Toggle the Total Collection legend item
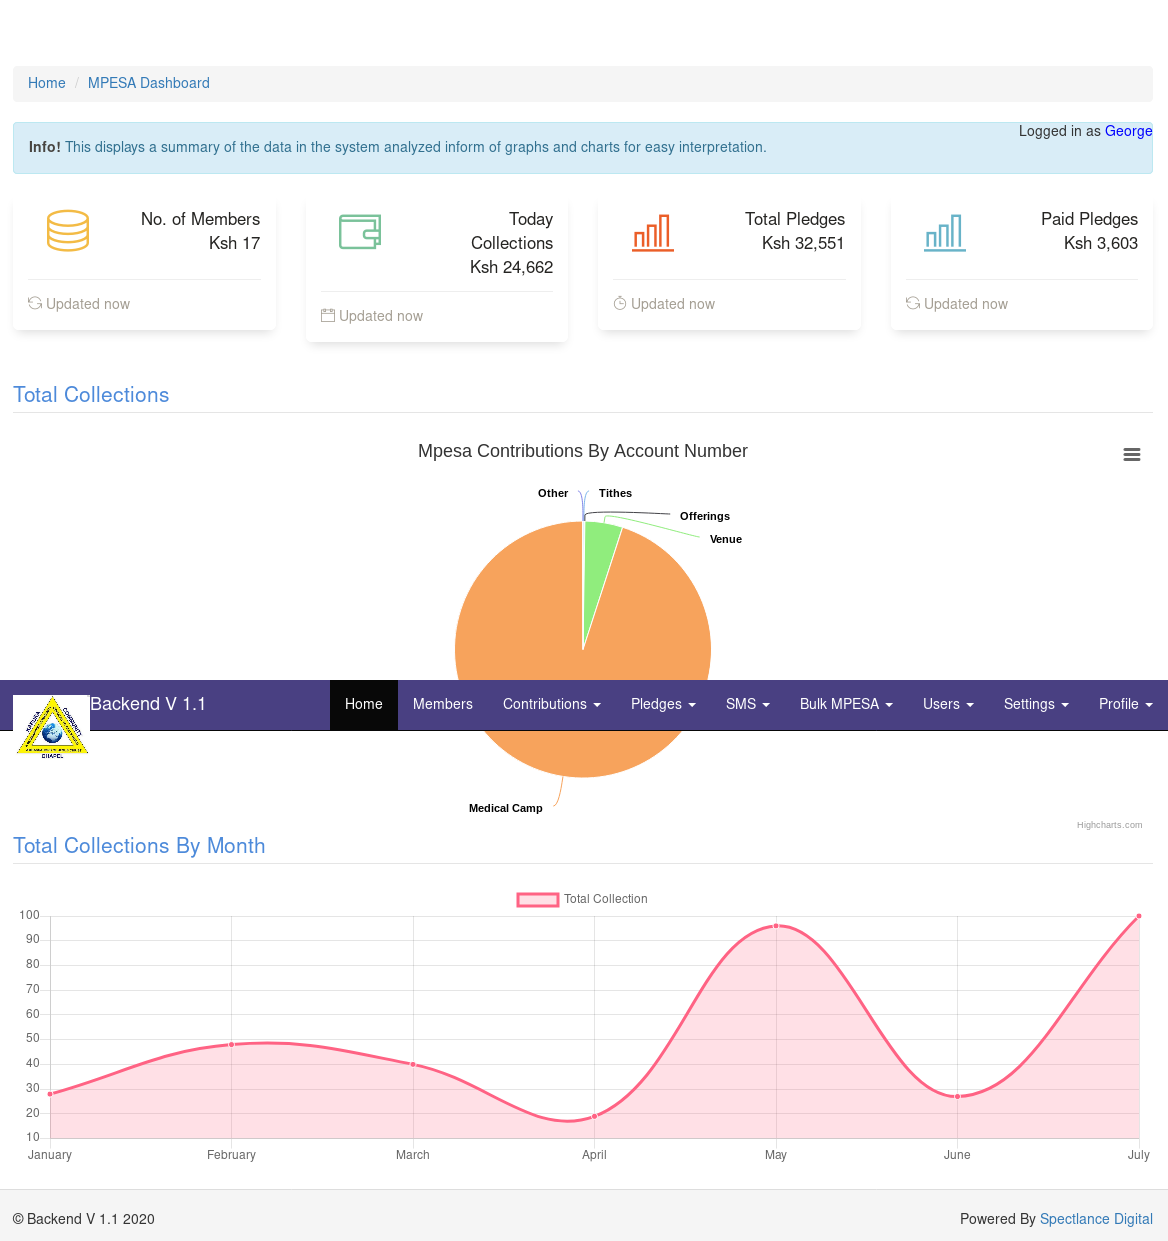 coord(582,899)
